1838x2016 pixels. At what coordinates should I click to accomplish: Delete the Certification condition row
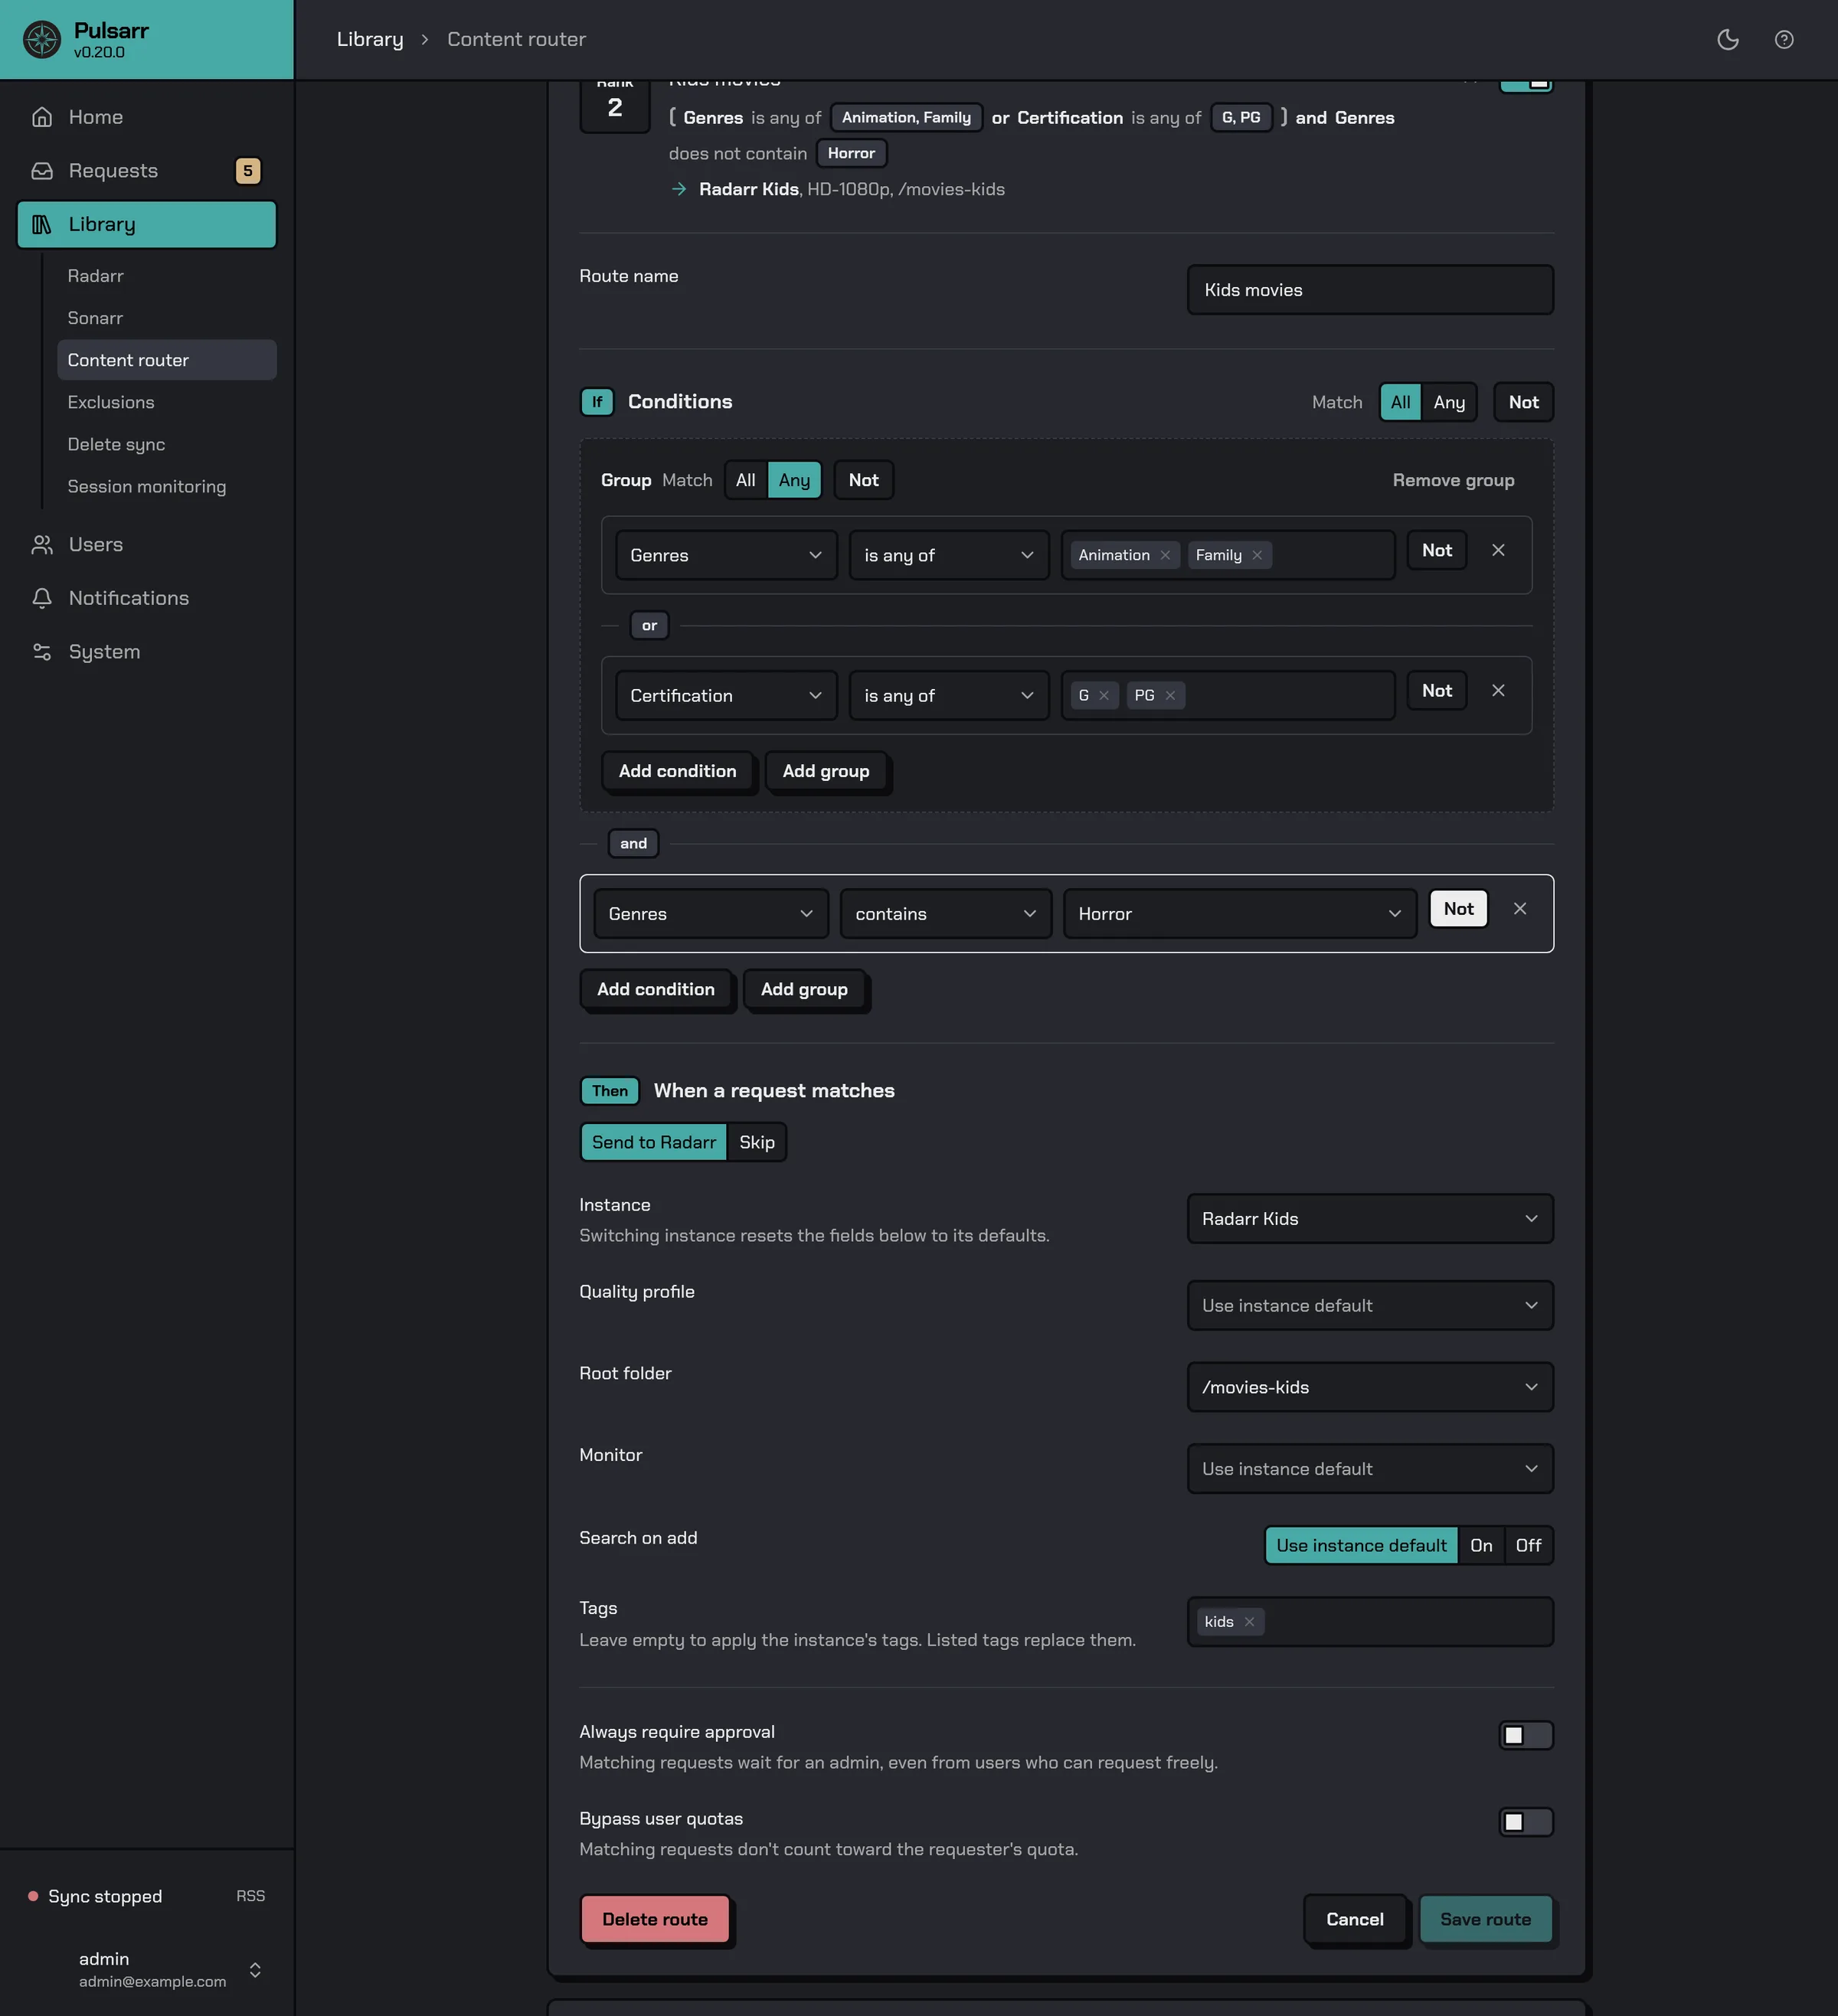click(1498, 690)
